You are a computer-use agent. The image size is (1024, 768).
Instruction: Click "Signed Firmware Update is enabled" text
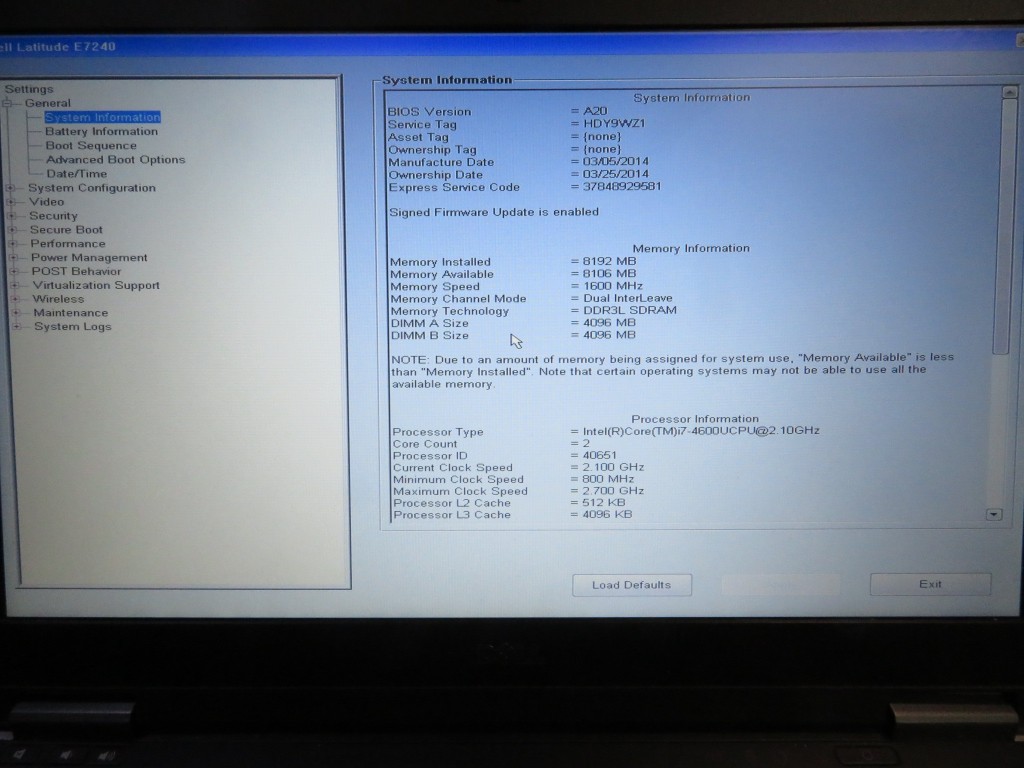(x=494, y=212)
